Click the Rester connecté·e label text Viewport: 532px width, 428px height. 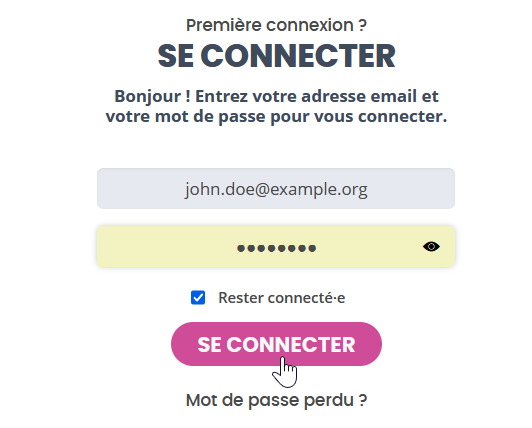pyautogui.click(x=282, y=298)
